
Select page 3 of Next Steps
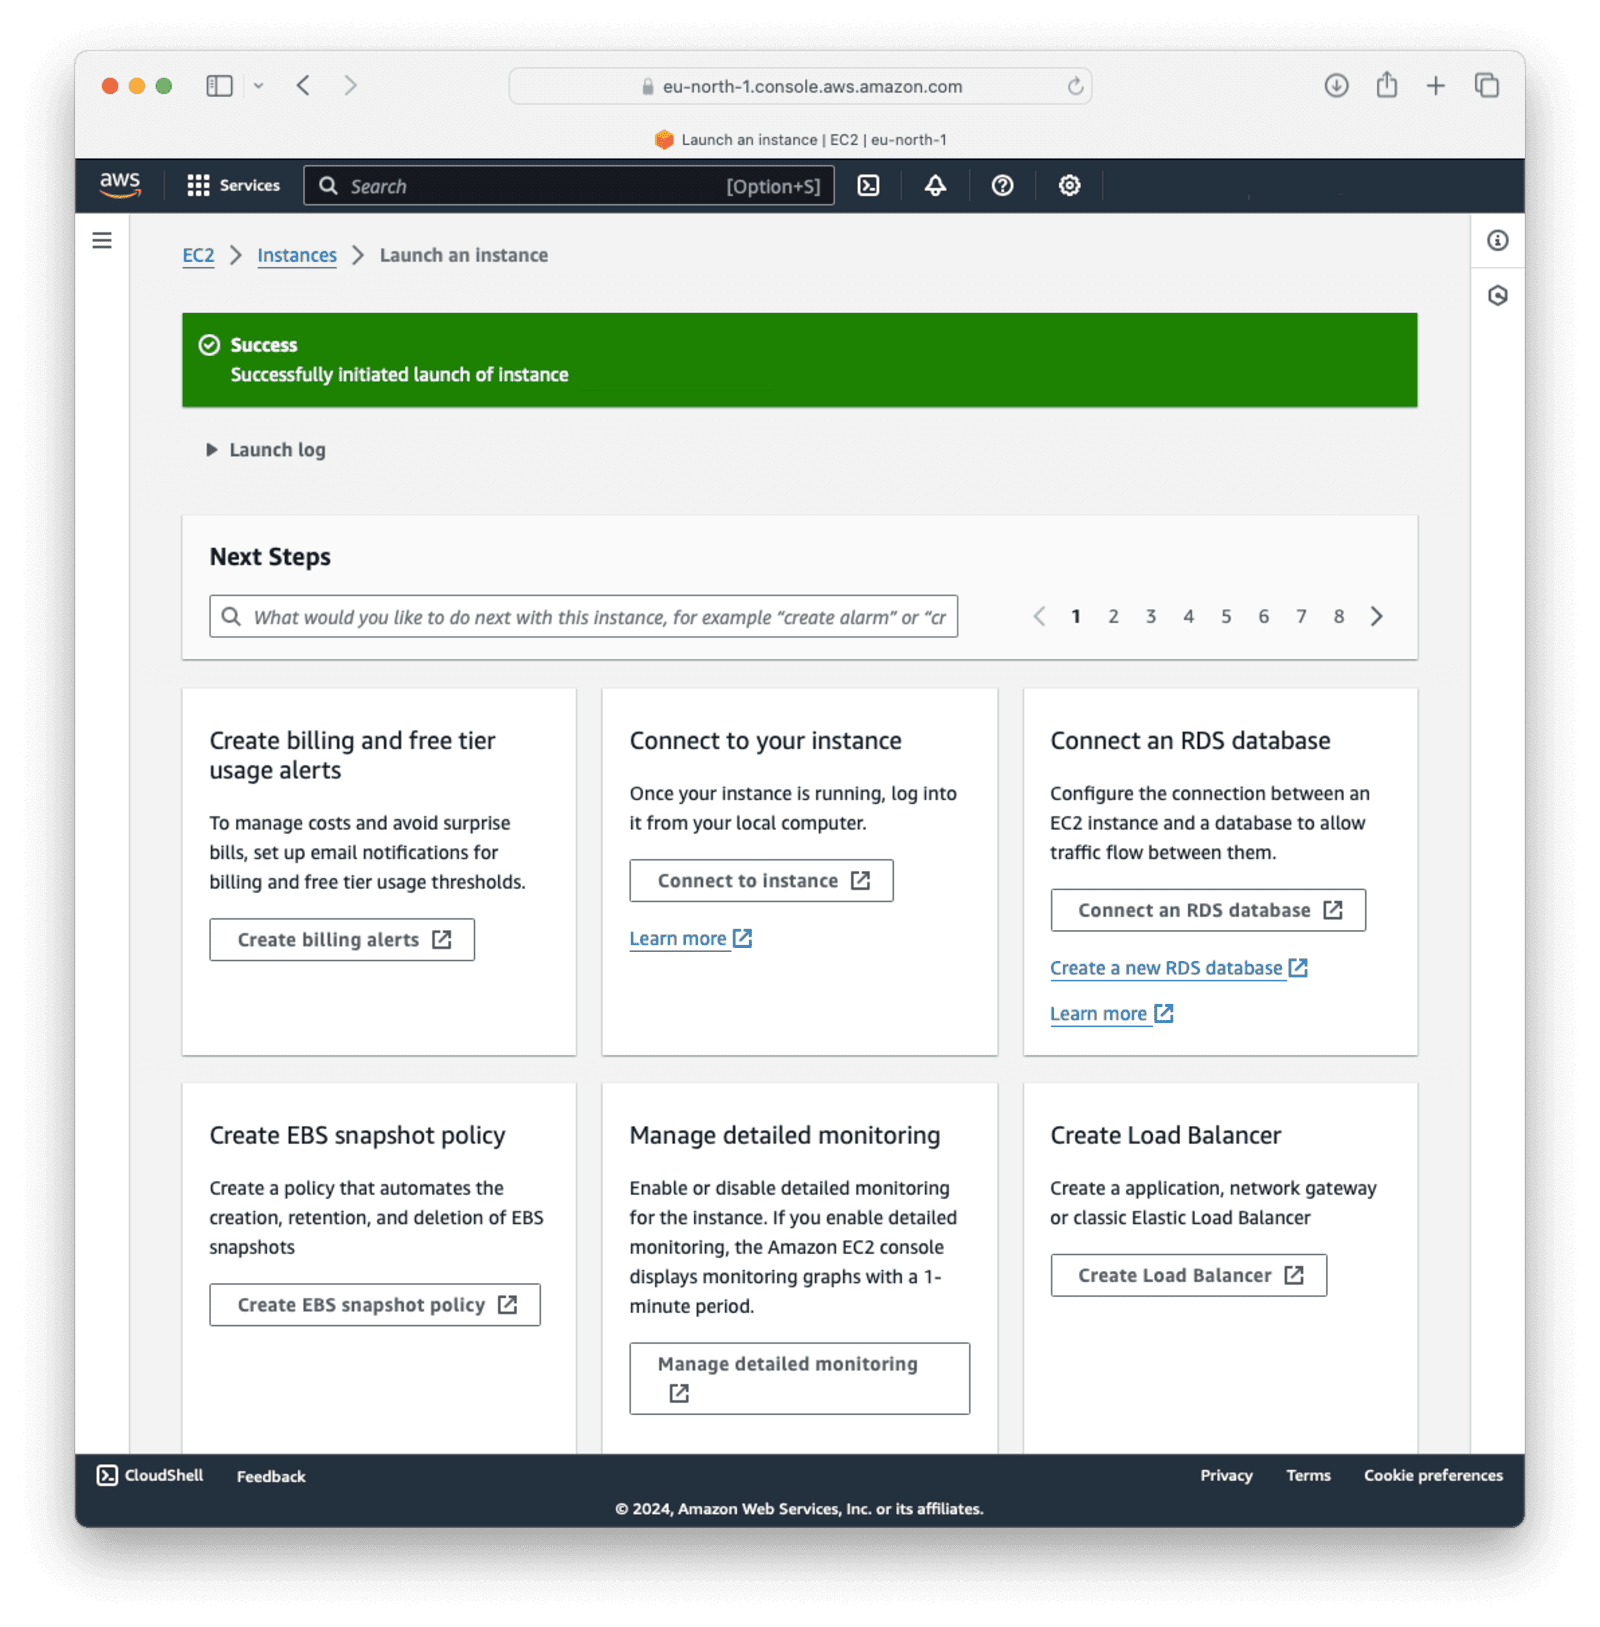(x=1151, y=616)
